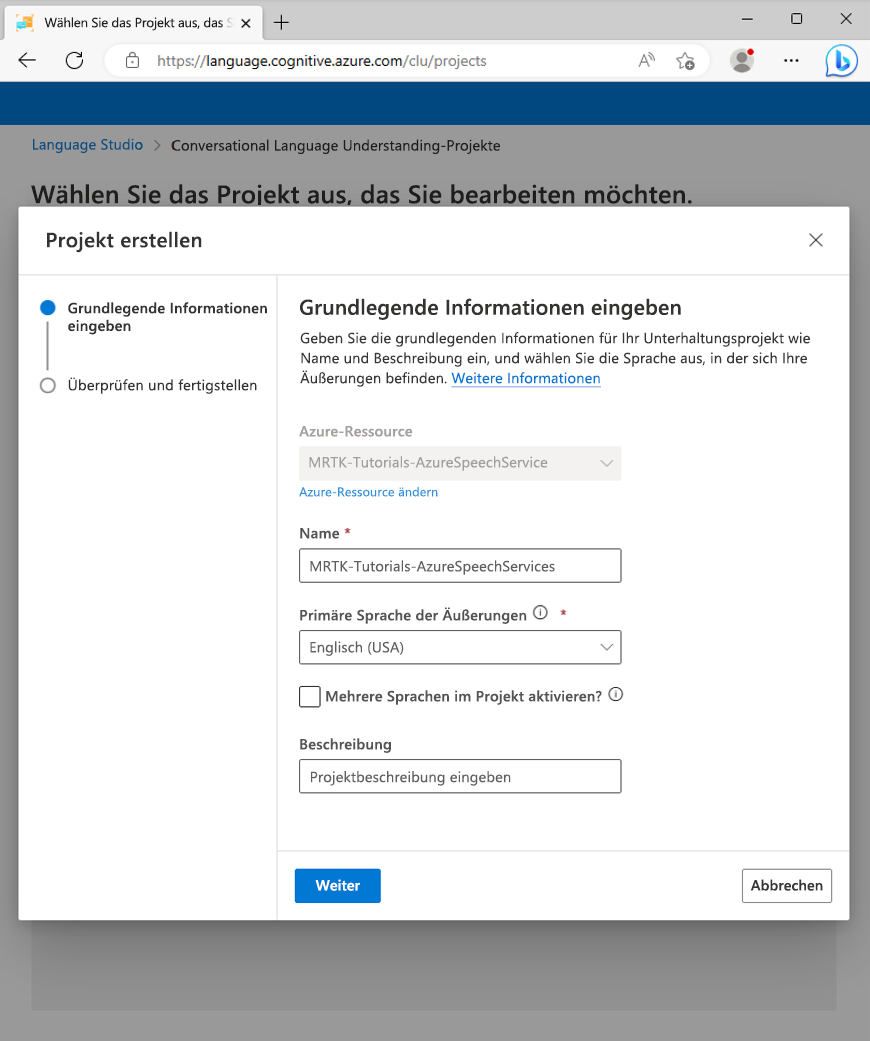Click the browser address bar URL
870x1041 pixels.
(321, 61)
